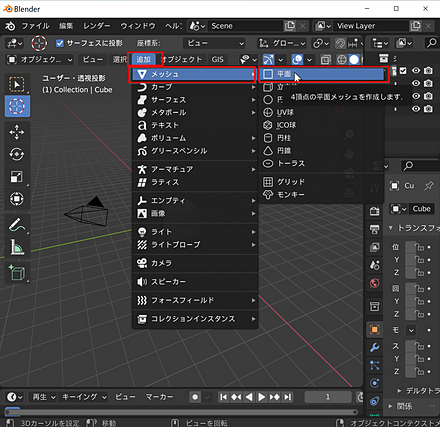Image resolution: width=440 pixels, height=427 pixels.
Task: Open the Output properties printer icon
Action: pos(375,229)
